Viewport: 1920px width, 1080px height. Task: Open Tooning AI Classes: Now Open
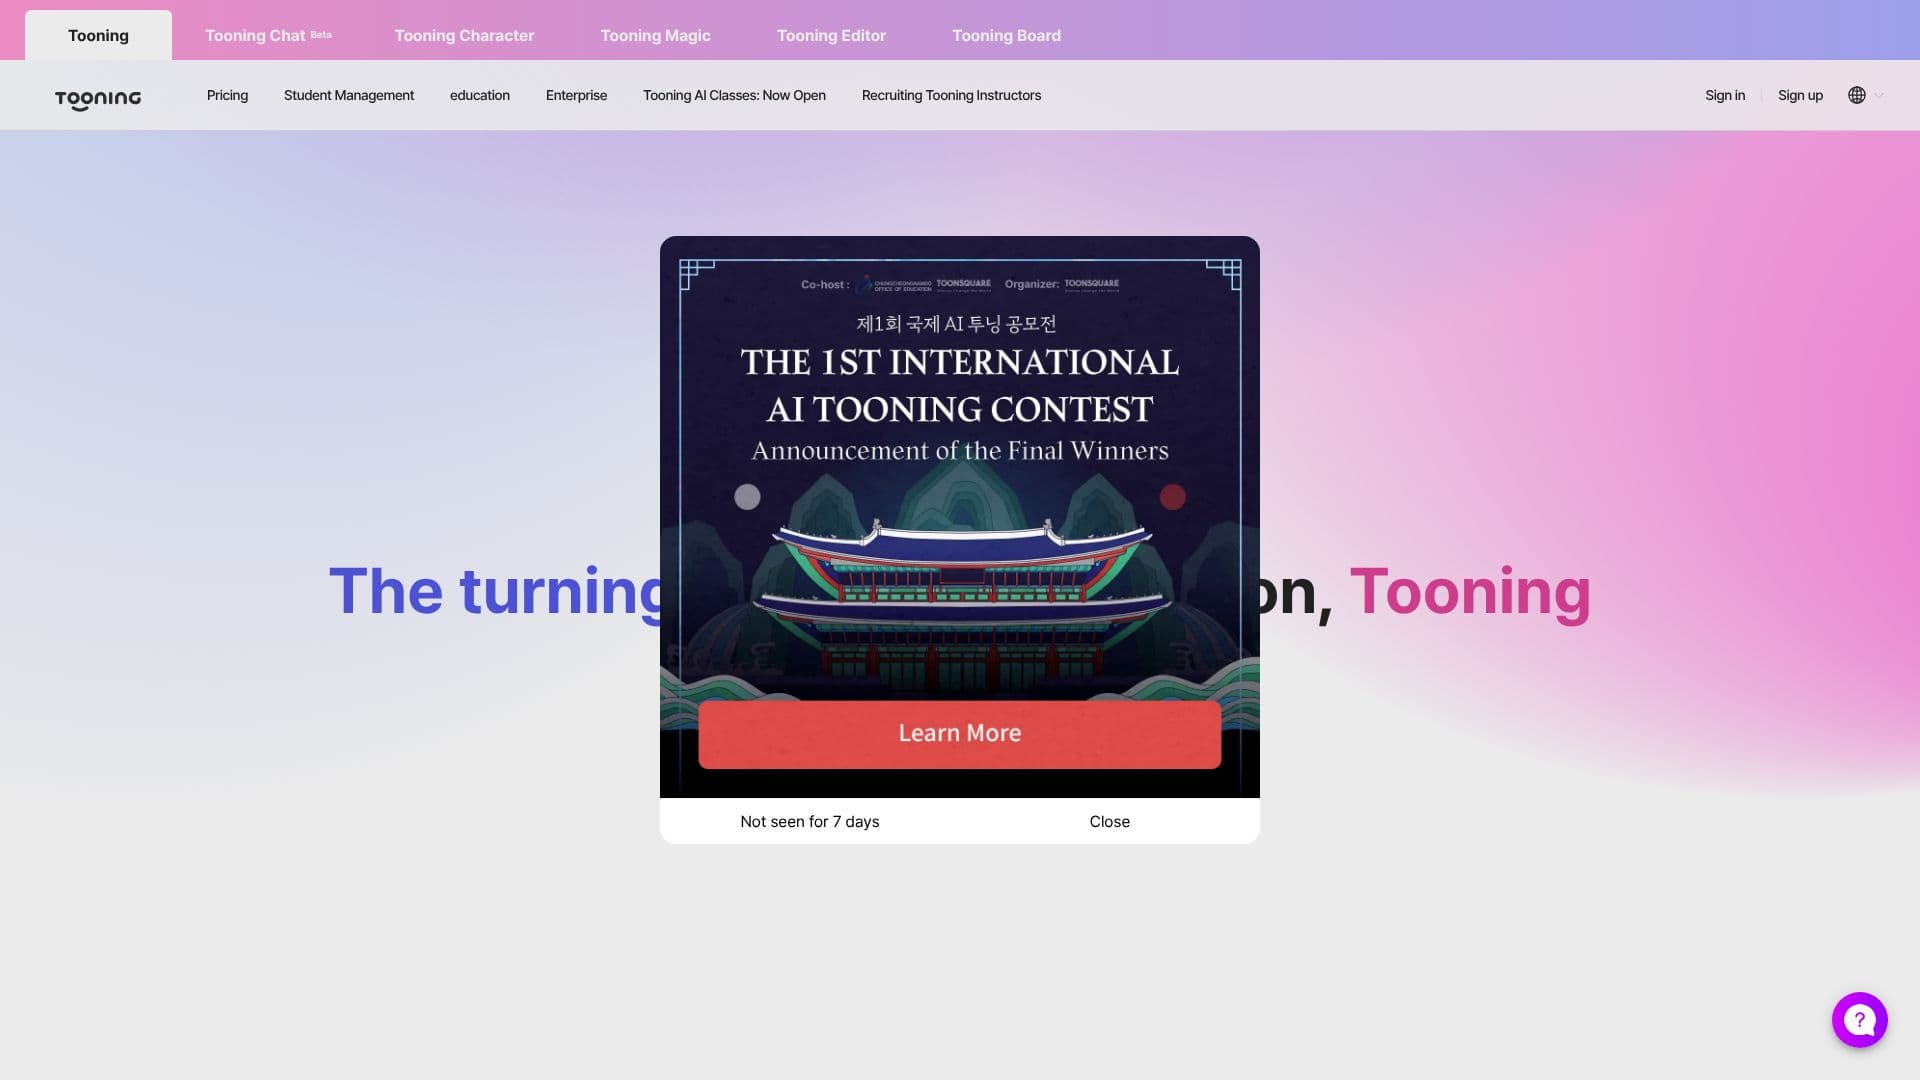point(734,95)
